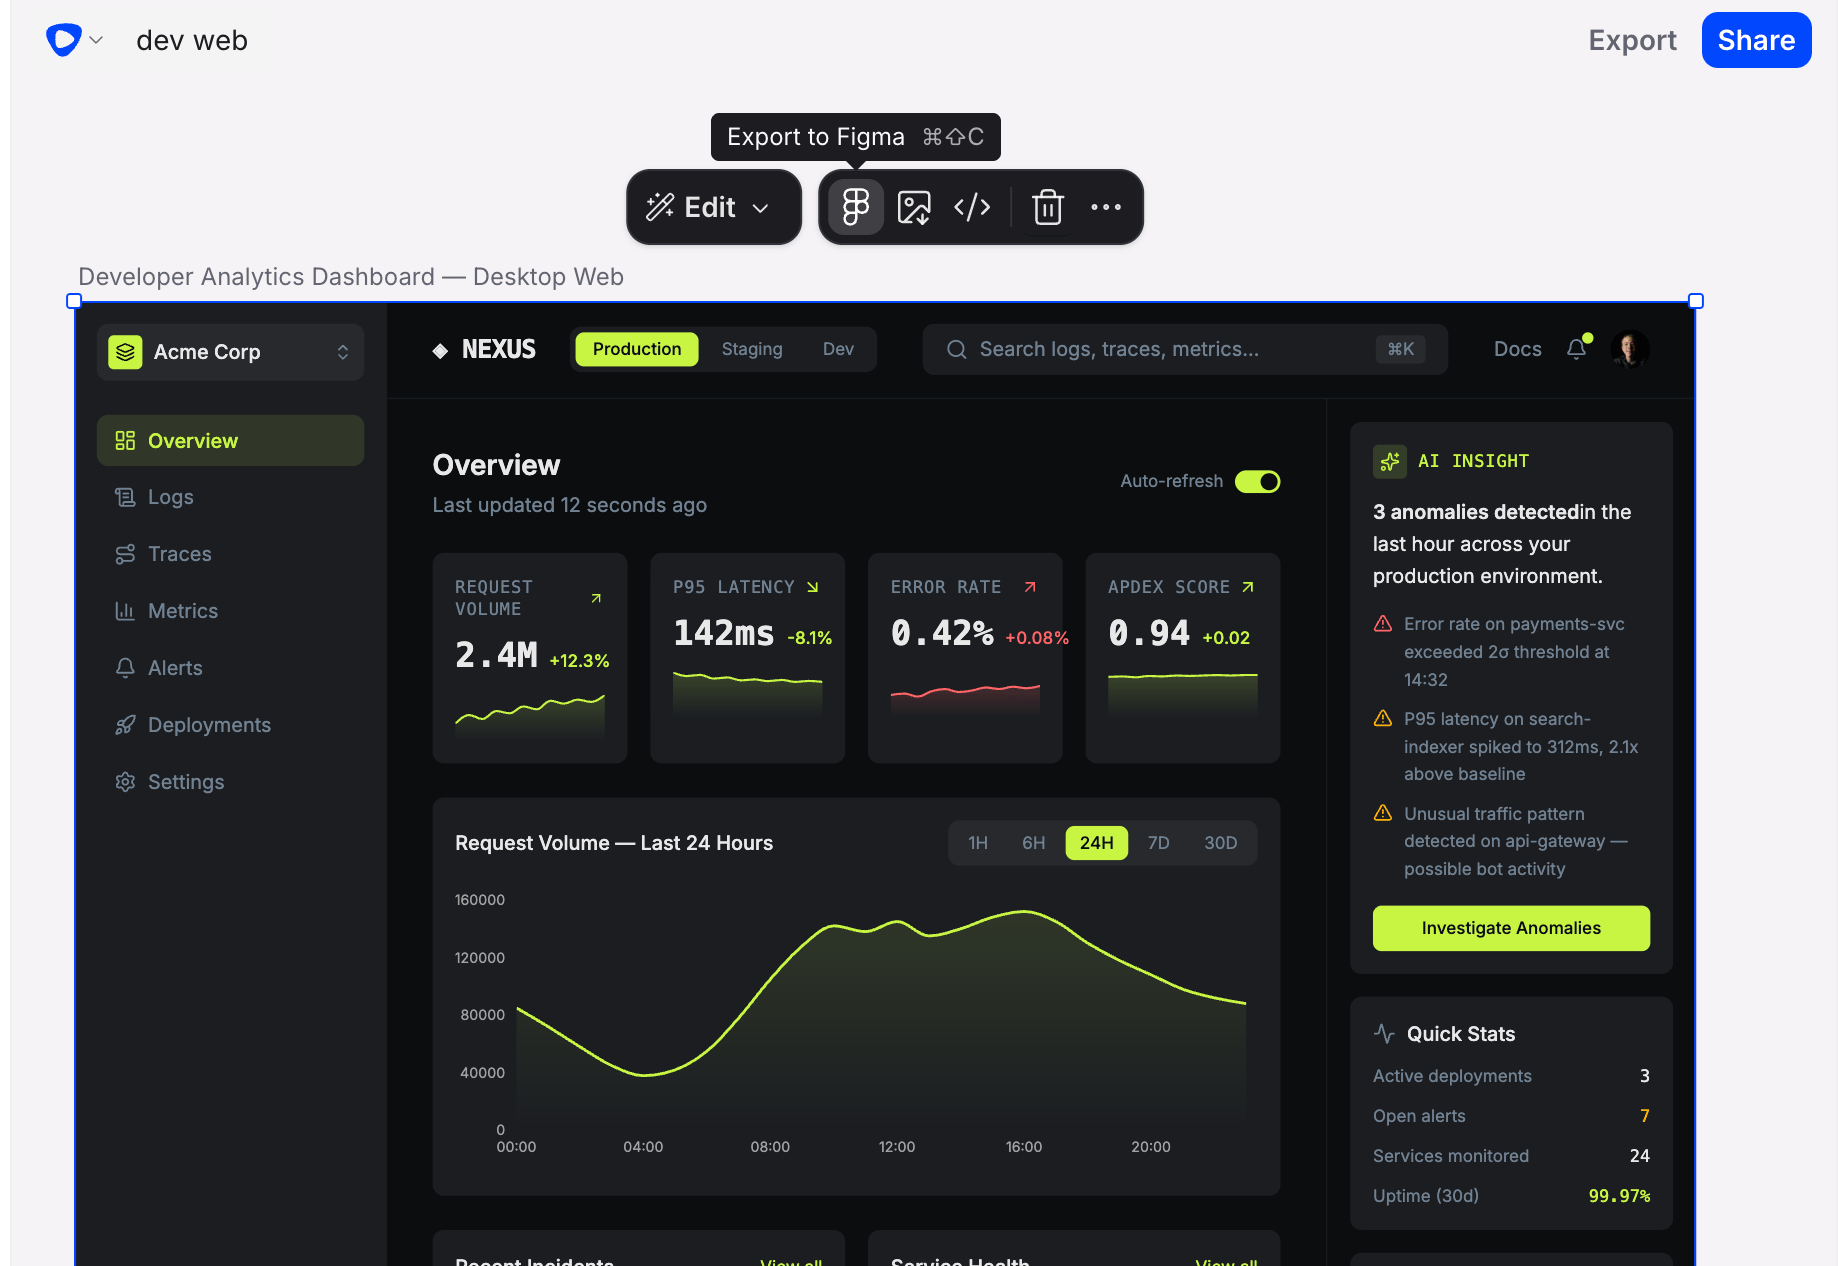Select the 7D time range
The image size is (1838, 1266).
1159,843
